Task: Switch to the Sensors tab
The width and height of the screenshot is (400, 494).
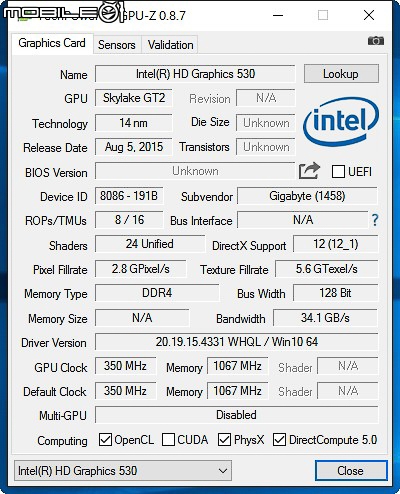Action: [117, 45]
